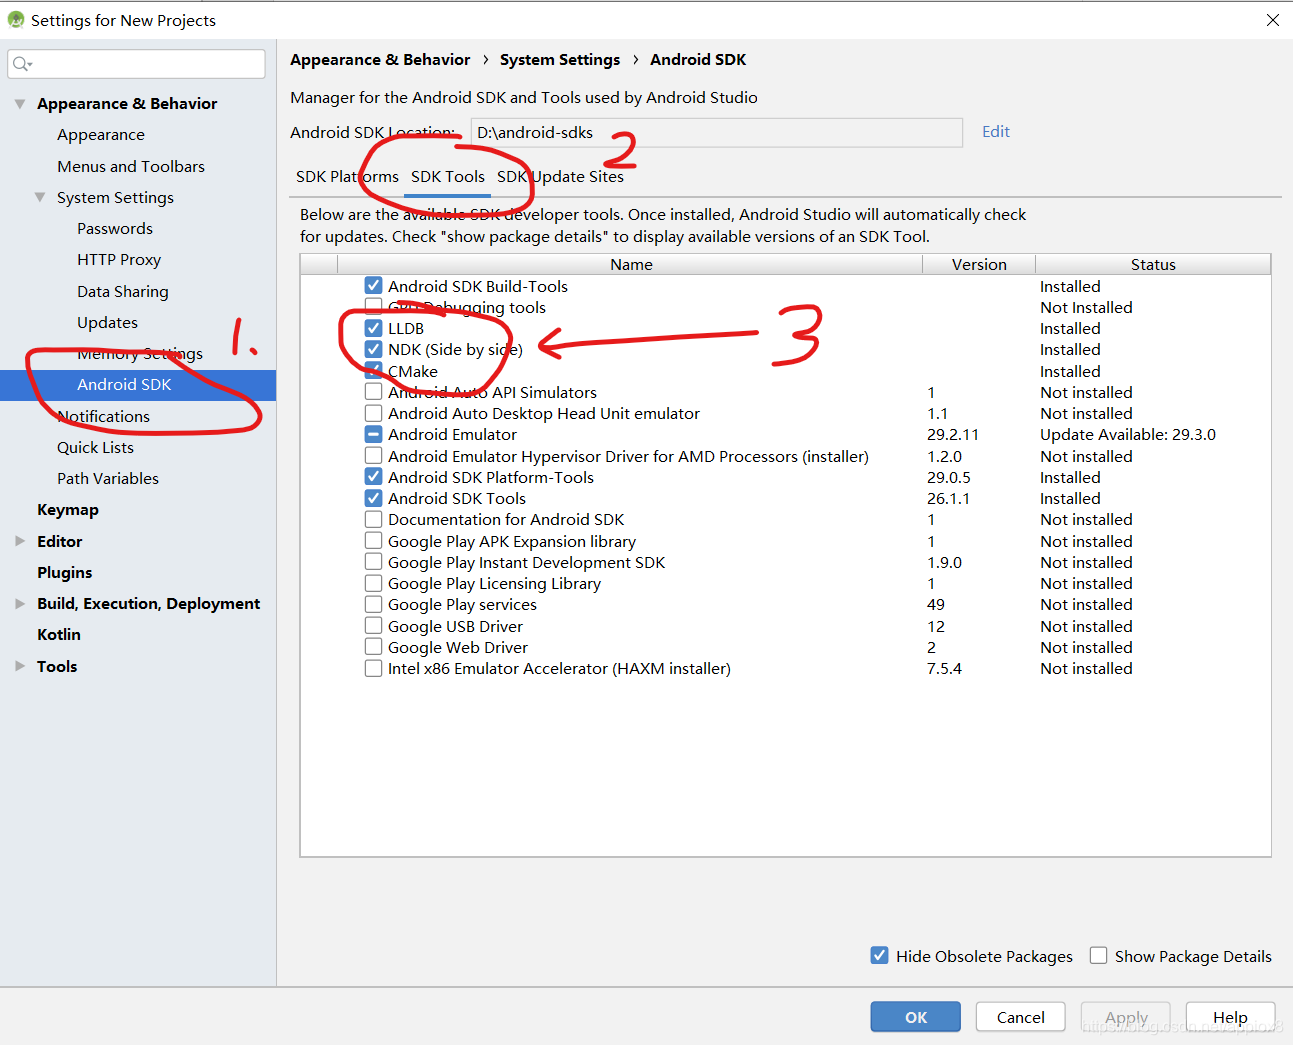Click 'Update Available: 29.3.0' status text
Screen dimensions: 1293x1045
1128,435
